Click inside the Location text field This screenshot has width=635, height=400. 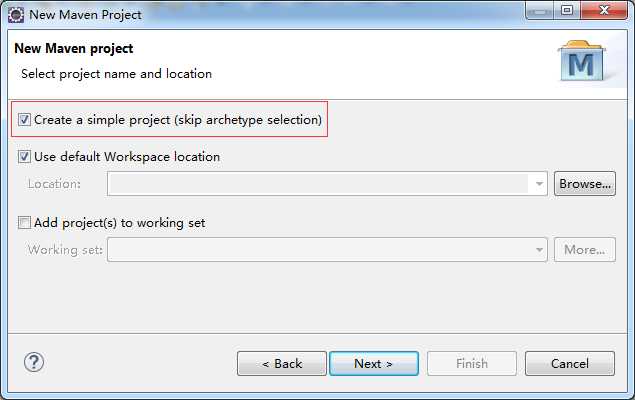tap(318, 184)
